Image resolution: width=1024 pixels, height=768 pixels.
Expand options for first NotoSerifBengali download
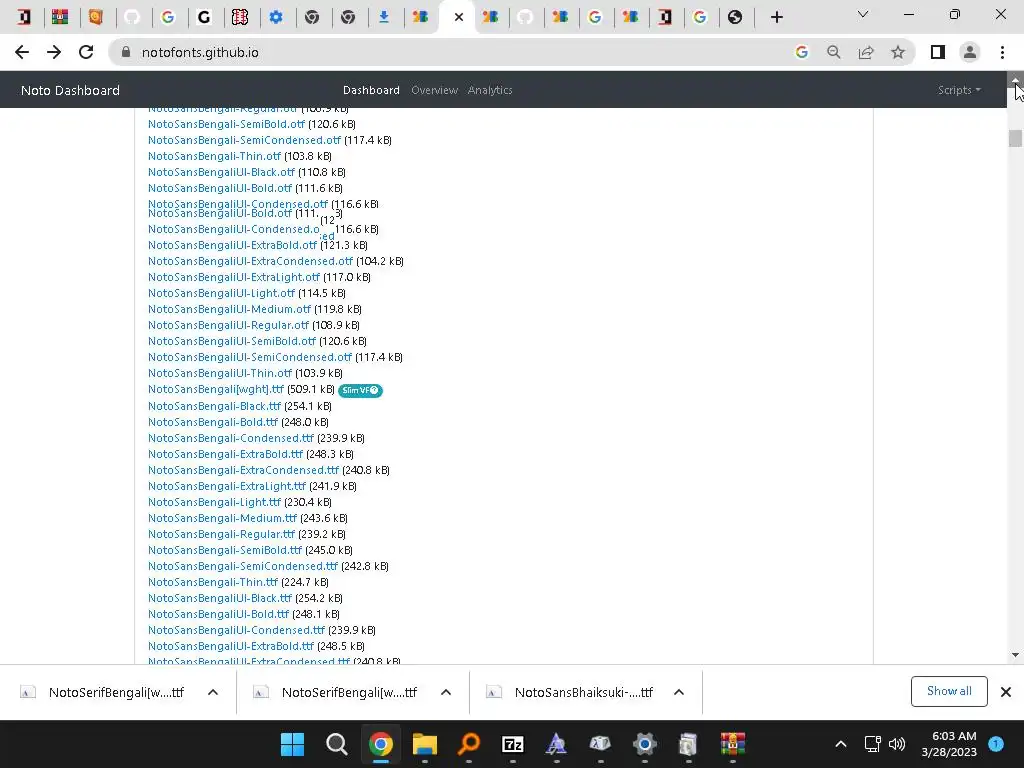(x=213, y=692)
